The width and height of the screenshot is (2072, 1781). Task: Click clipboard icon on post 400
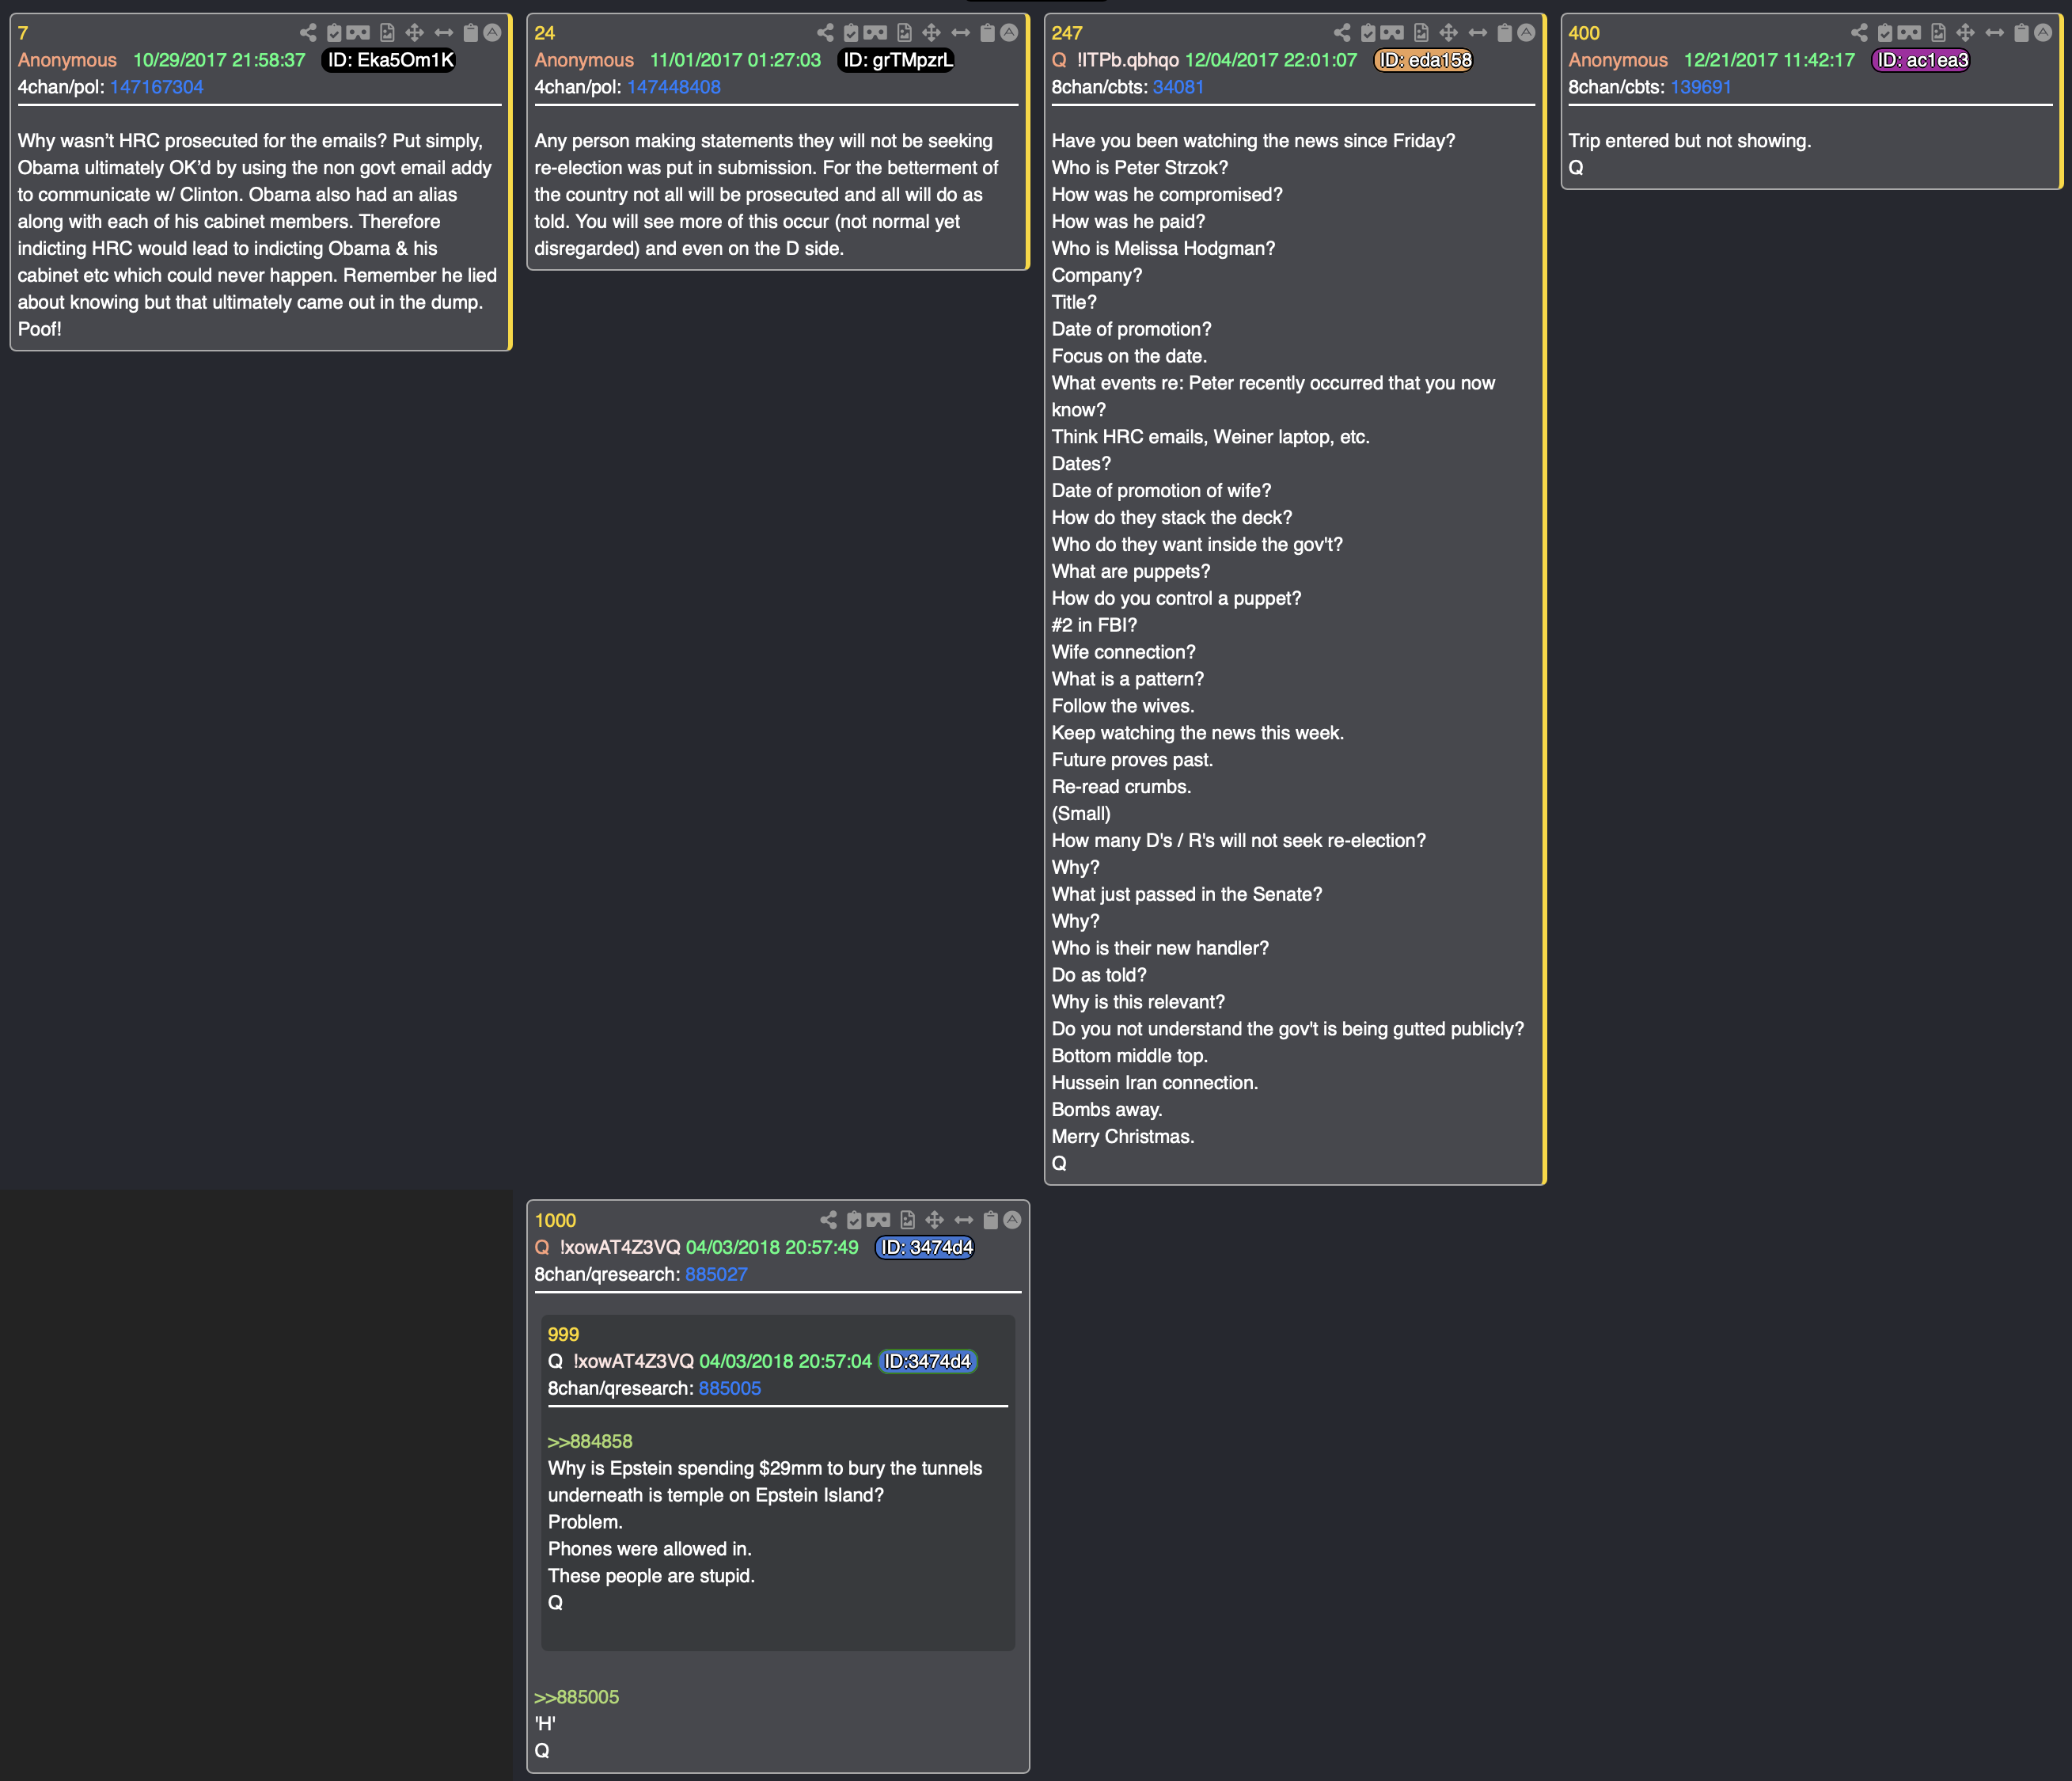2021,33
